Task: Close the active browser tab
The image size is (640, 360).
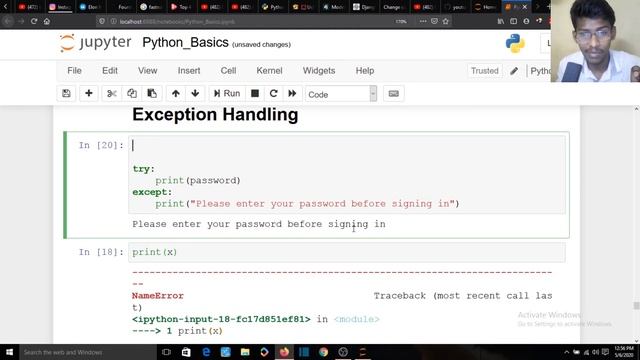Action: pyautogui.click(x=524, y=7)
